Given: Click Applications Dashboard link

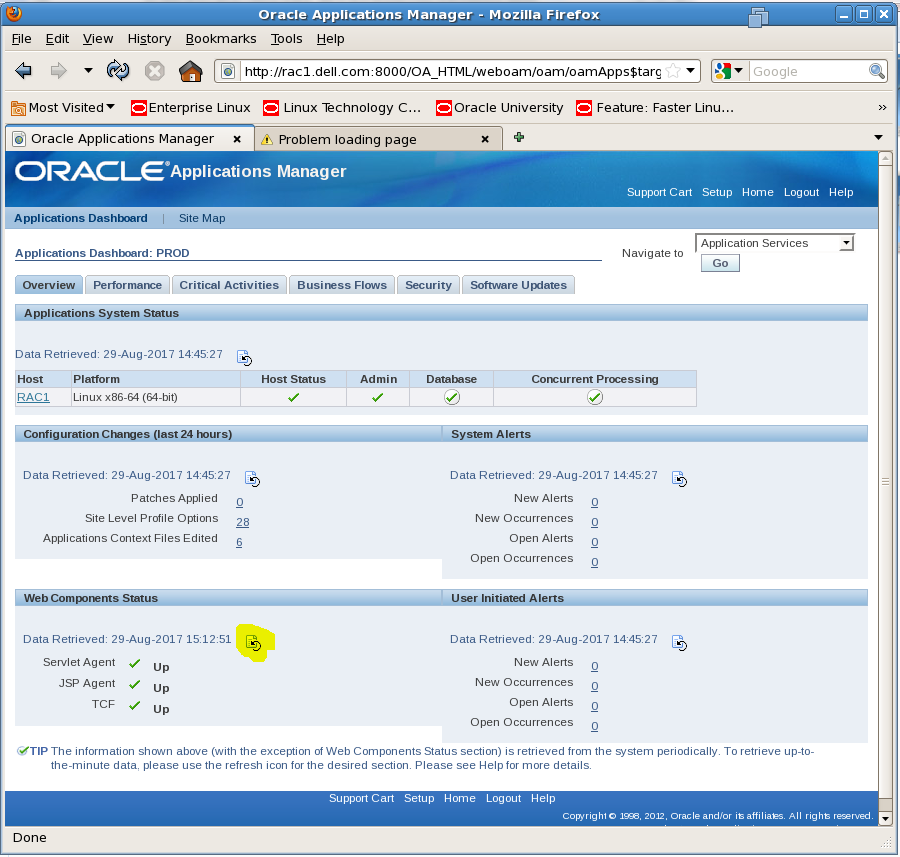Looking at the screenshot, I should (x=81, y=219).
